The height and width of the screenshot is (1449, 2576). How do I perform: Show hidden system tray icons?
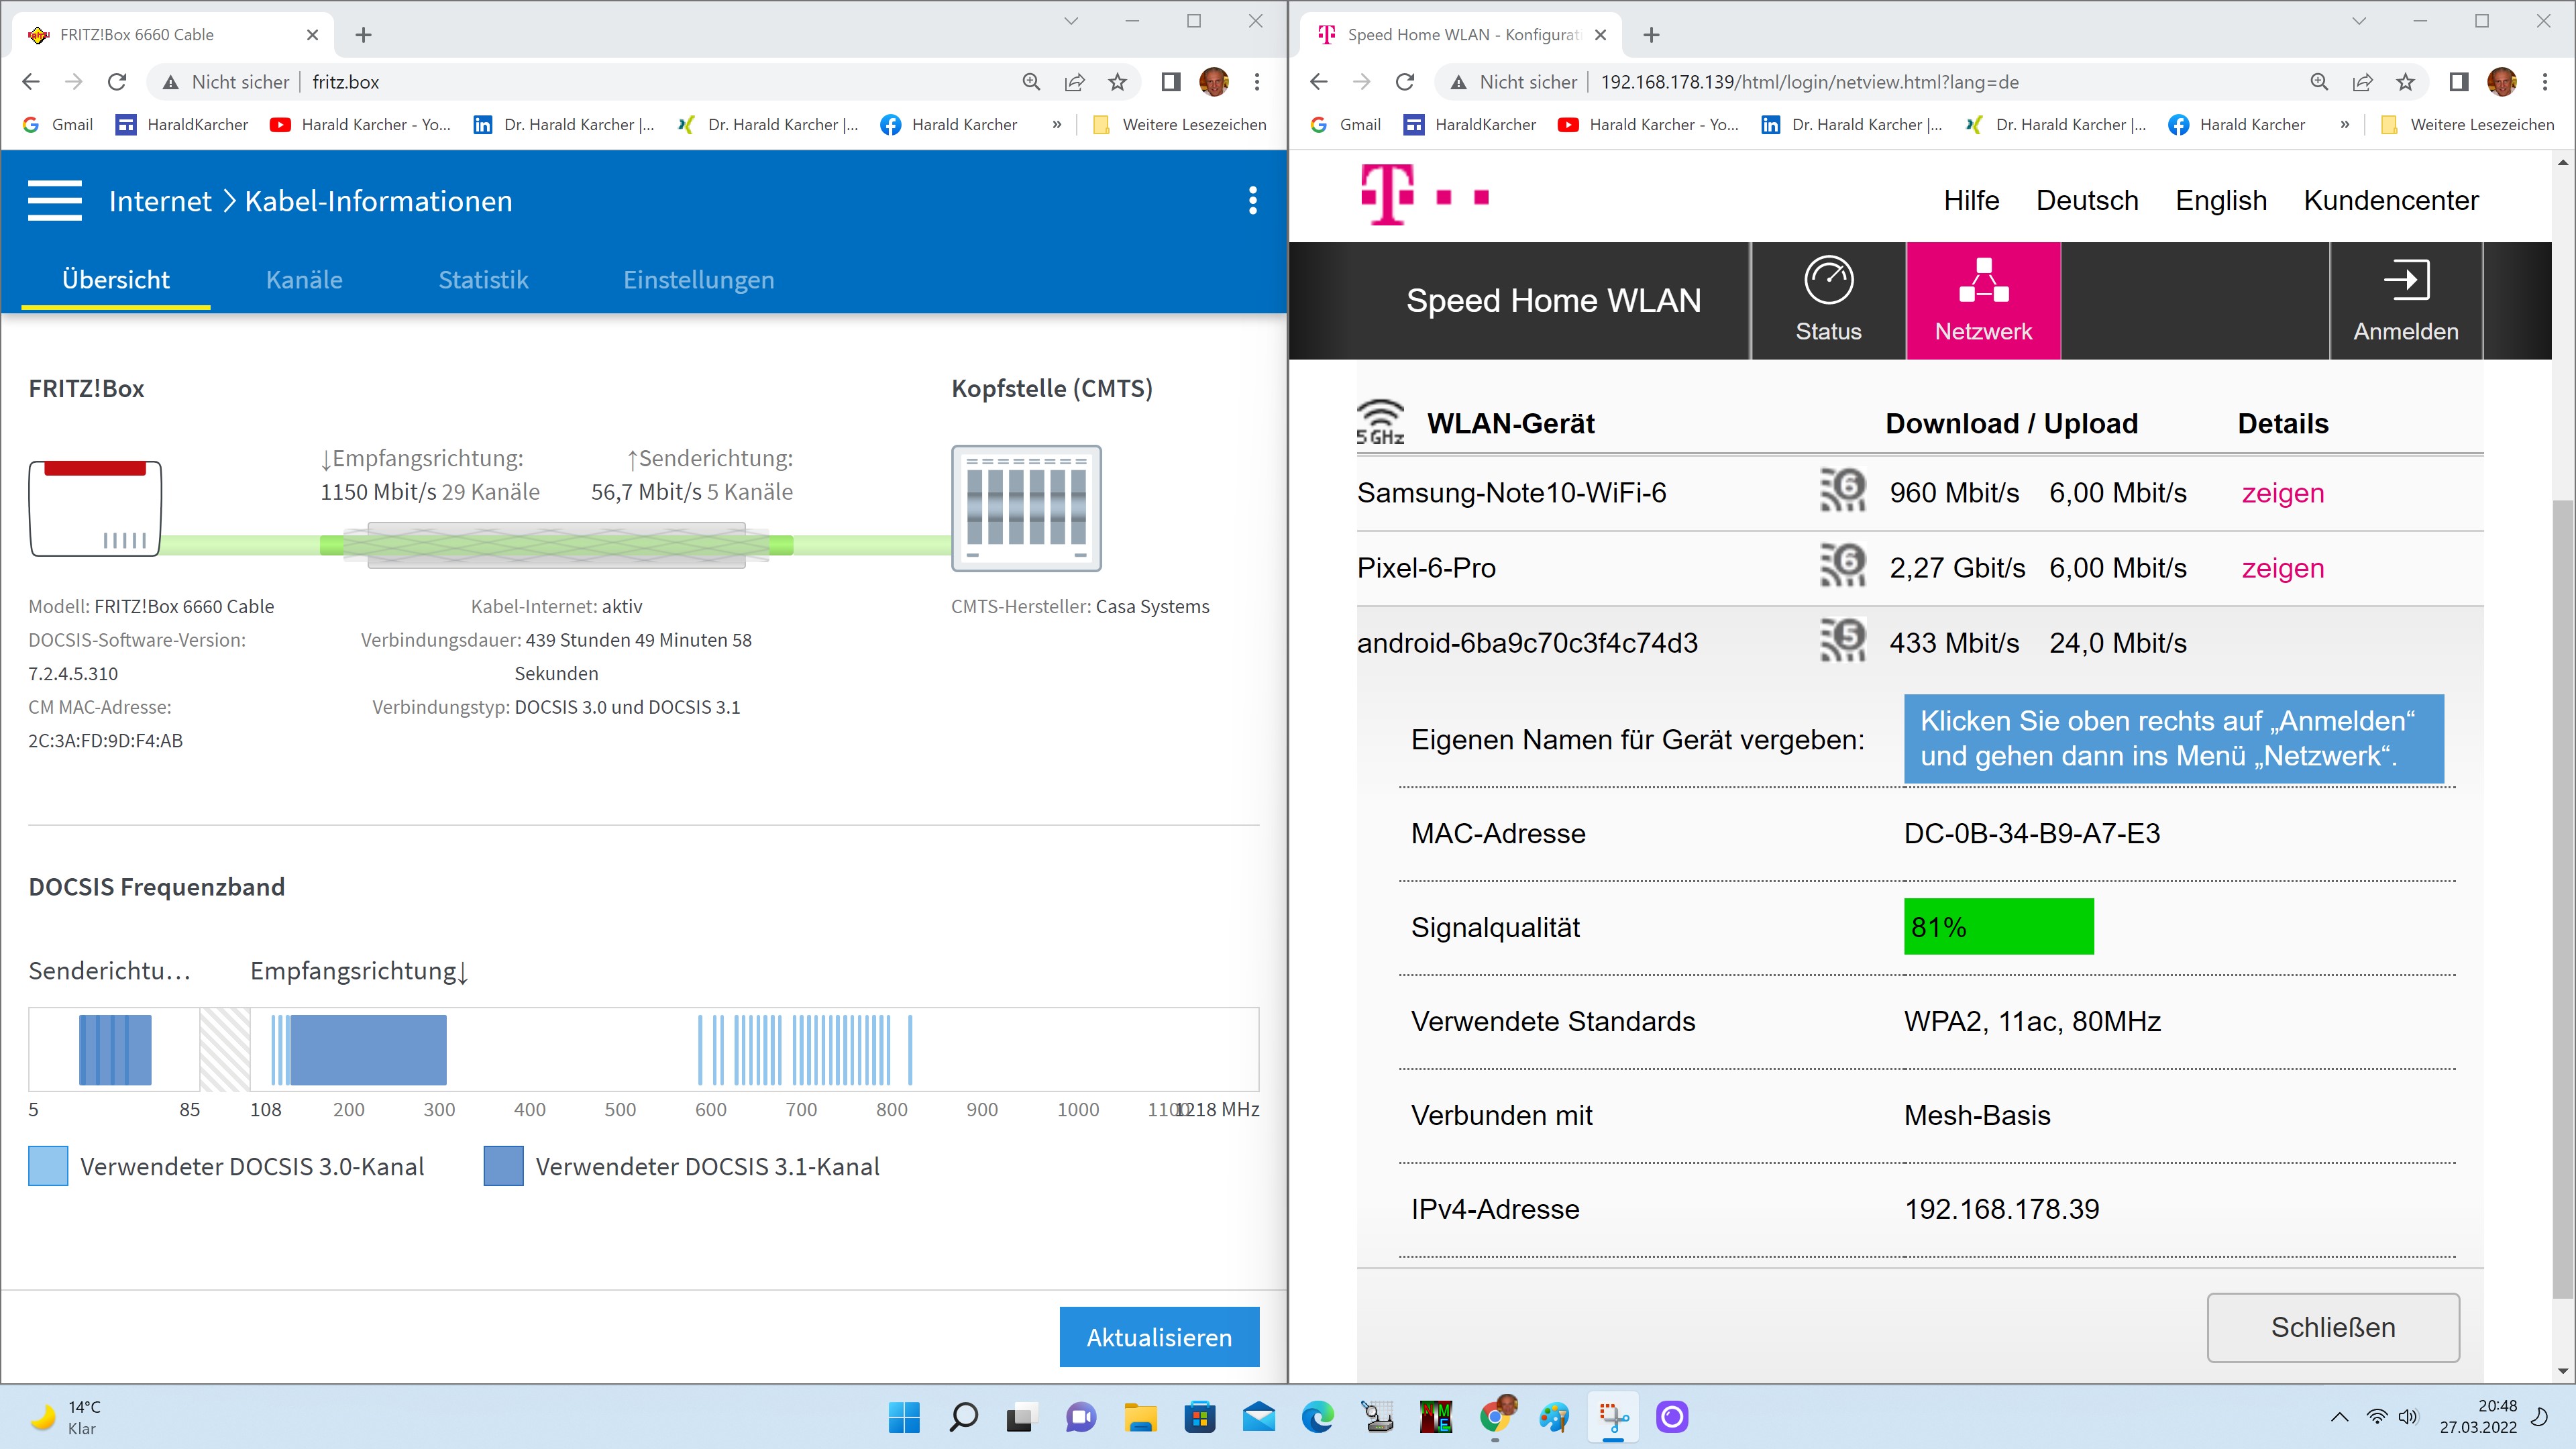(x=2339, y=1416)
